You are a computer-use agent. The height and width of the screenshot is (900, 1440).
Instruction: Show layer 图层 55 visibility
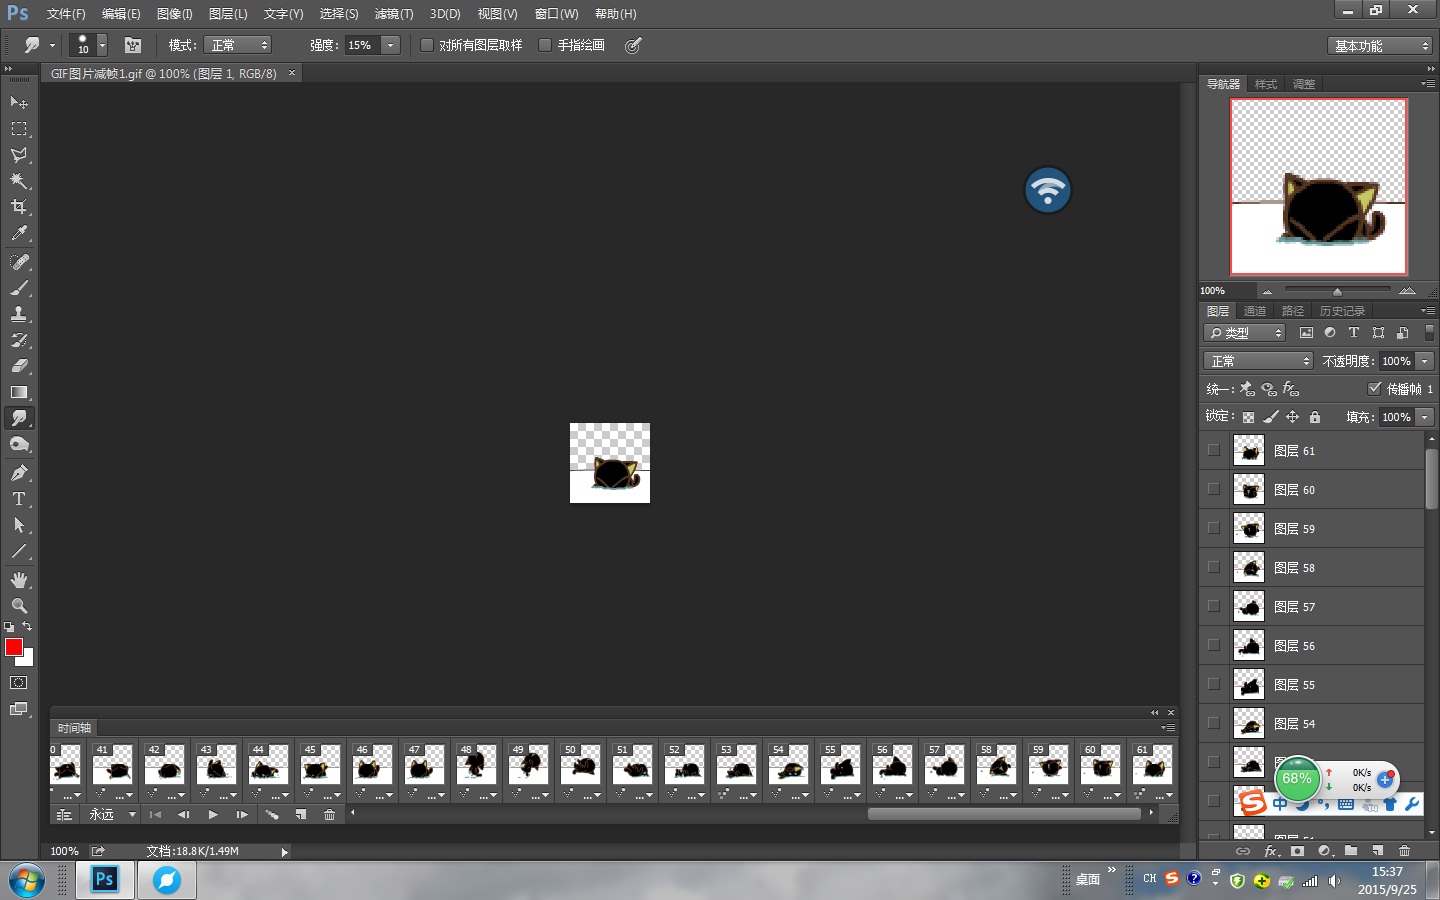coord(1214,684)
